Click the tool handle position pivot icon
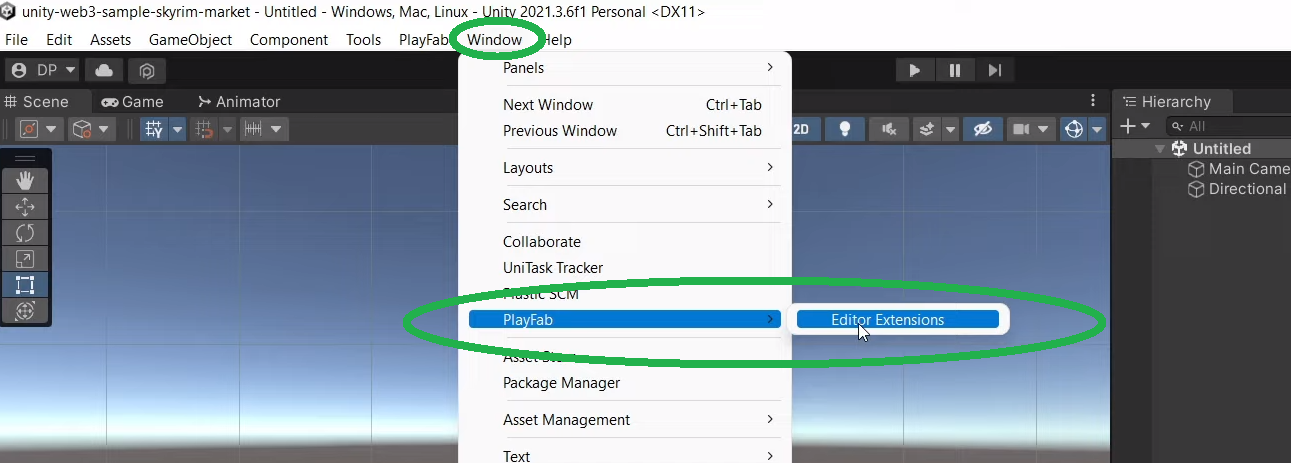The width and height of the screenshot is (1291, 463). 28,129
